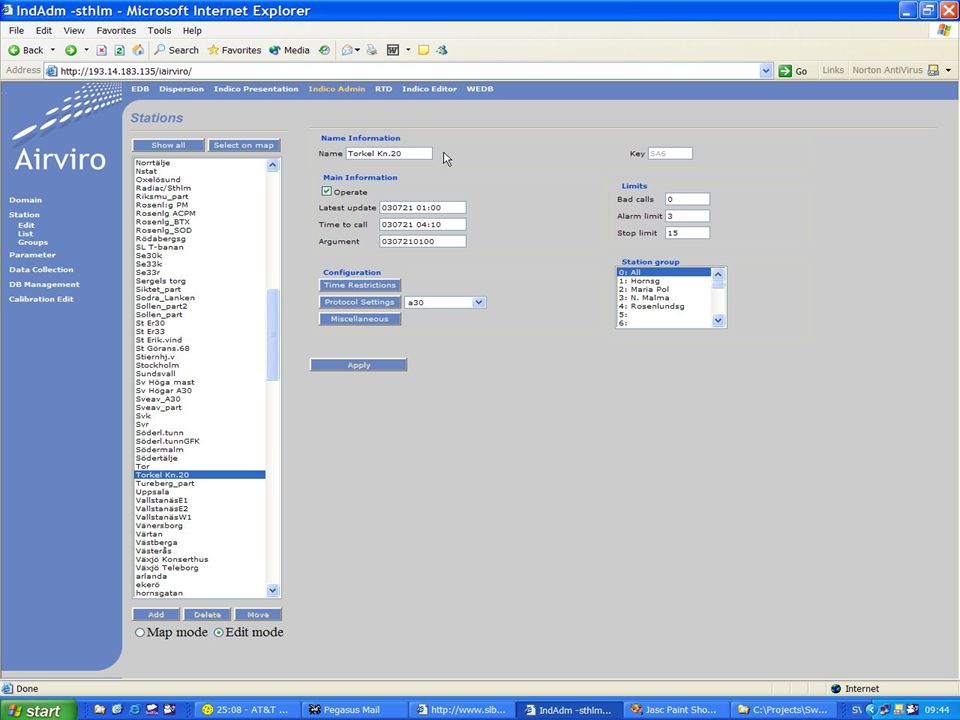Open browsing History icon
960x720 pixels.
pyautogui.click(x=324, y=50)
